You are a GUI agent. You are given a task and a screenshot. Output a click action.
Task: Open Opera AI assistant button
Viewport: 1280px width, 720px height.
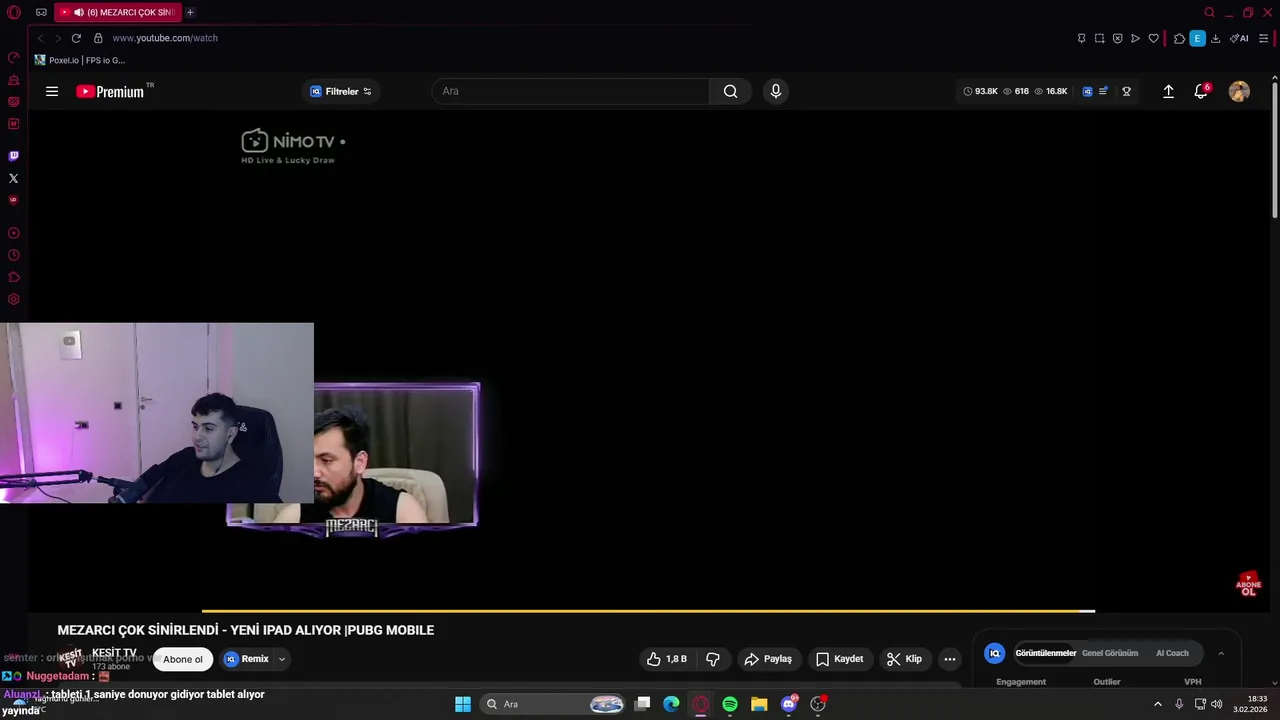click(x=1239, y=38)
